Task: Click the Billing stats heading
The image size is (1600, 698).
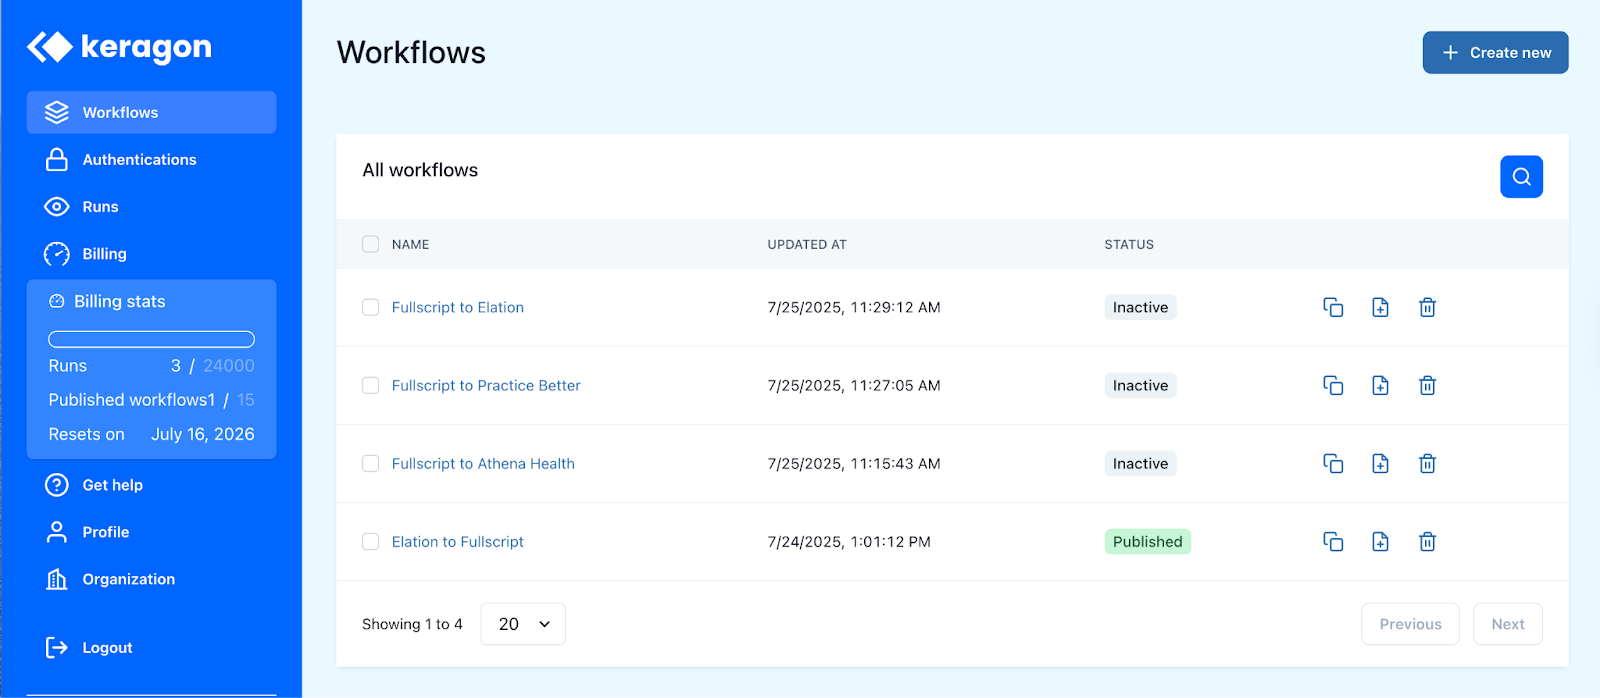Action: click(x=119, y=301)
